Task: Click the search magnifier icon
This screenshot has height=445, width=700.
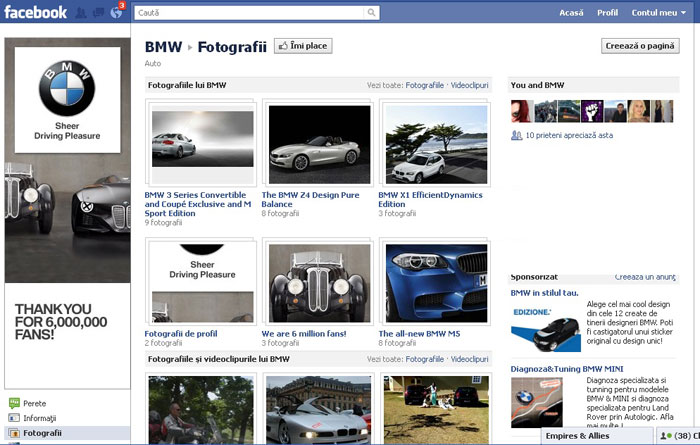Action: coord(371,12)
